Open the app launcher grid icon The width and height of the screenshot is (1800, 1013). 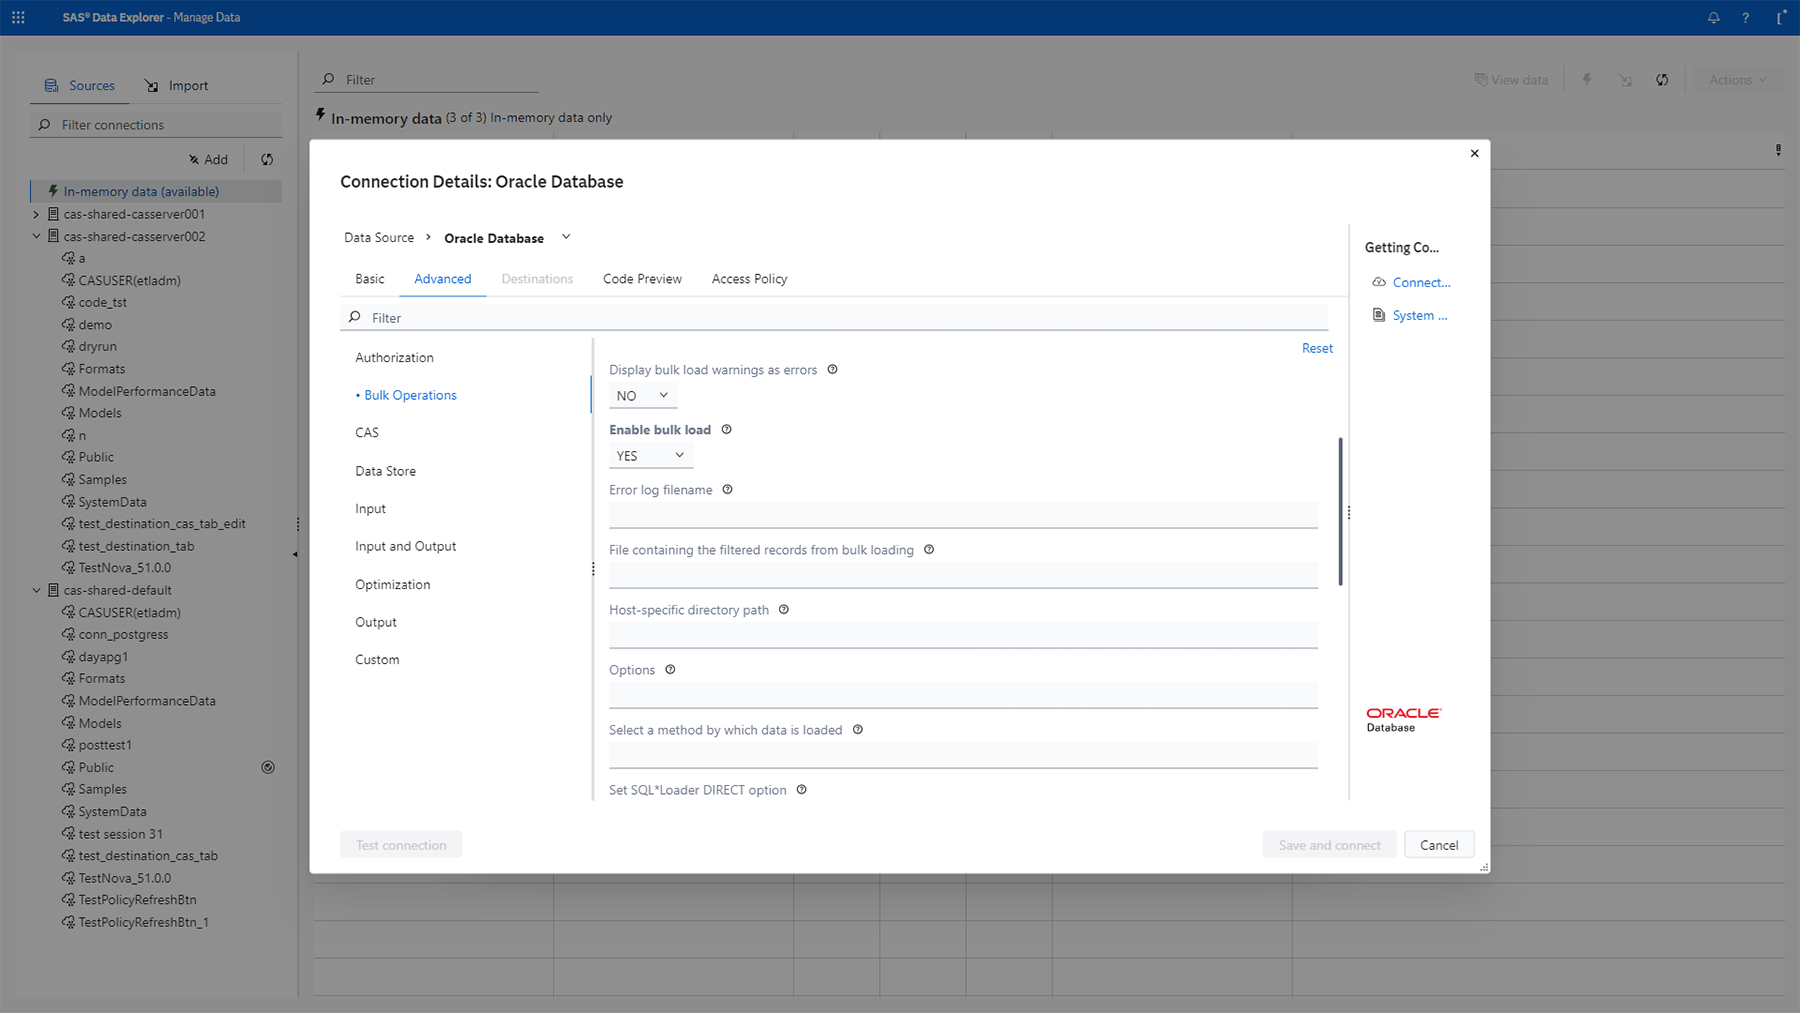click(x=18, y=17)
